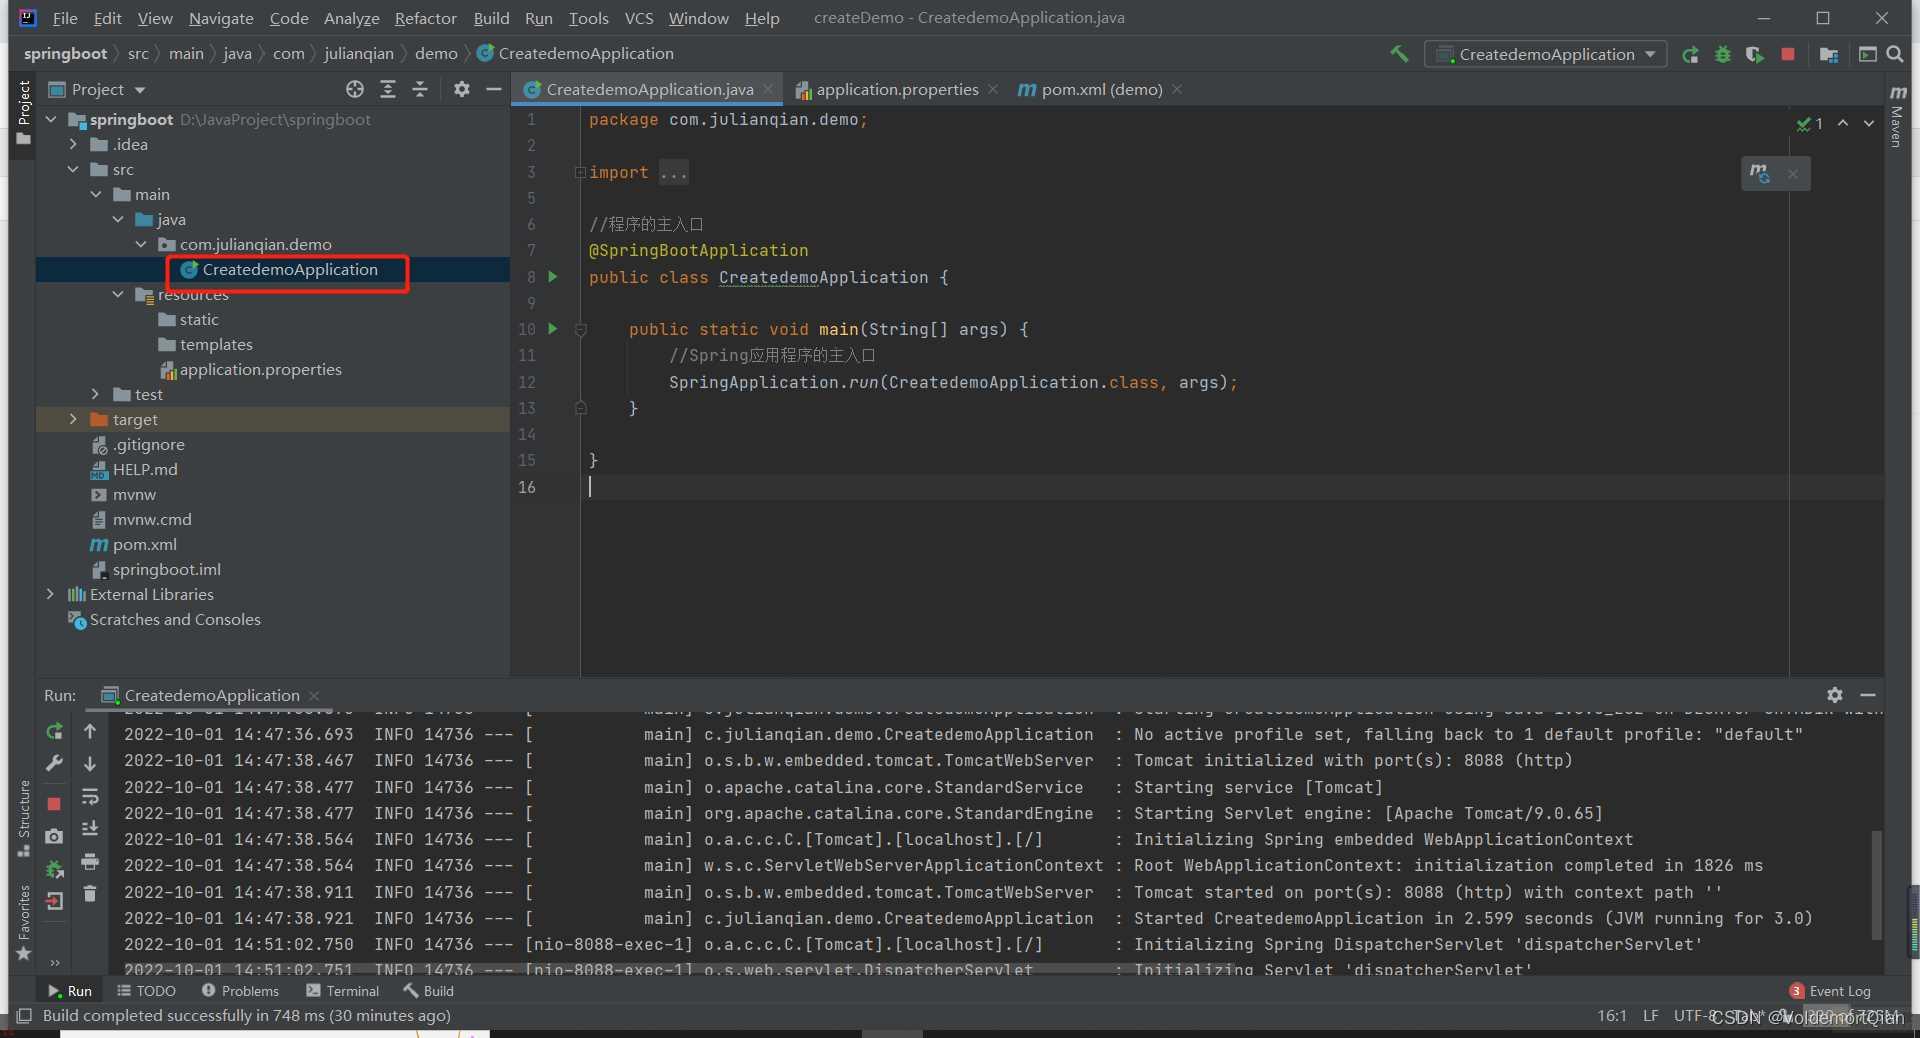
Task: Open the Problems tool window
Action: pos(240,991)
